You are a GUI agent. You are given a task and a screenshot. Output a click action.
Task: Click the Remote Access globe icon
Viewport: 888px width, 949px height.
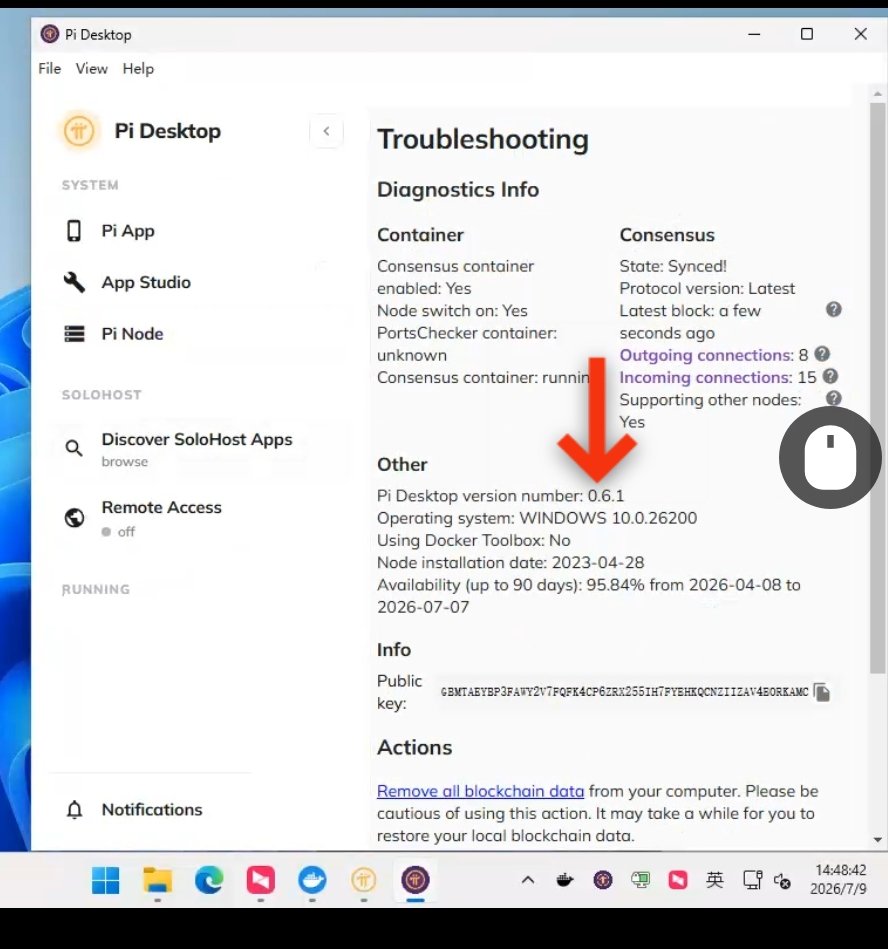(74, 517)
